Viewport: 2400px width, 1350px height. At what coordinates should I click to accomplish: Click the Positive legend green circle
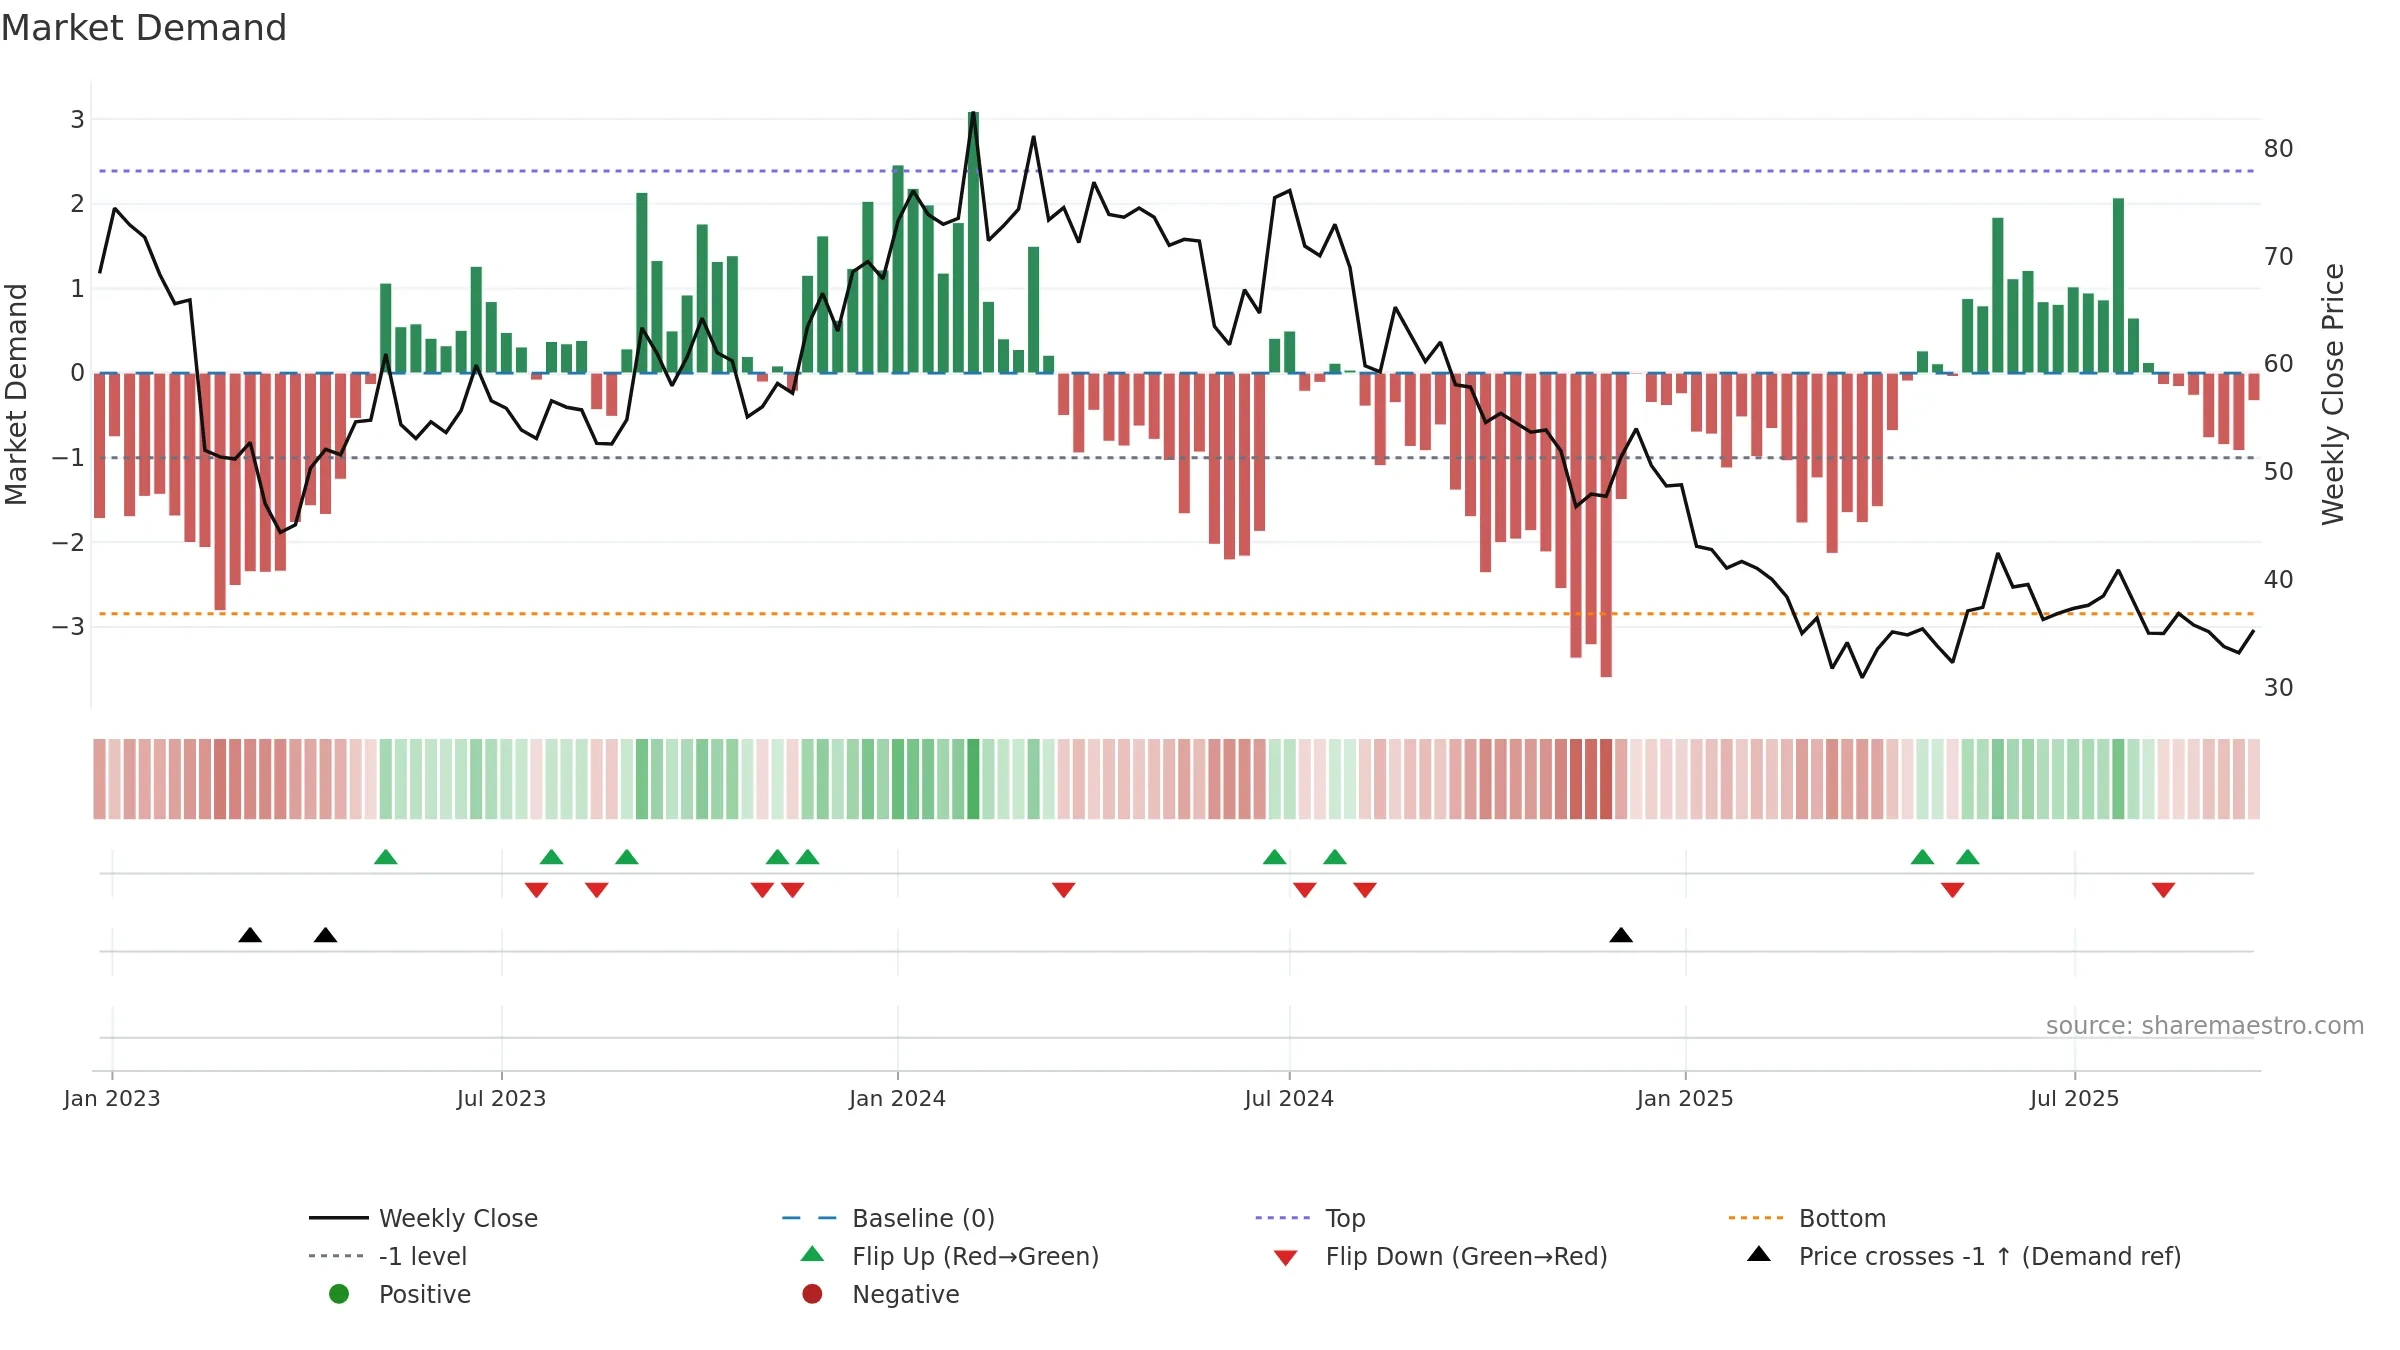tap(339, 1294)
